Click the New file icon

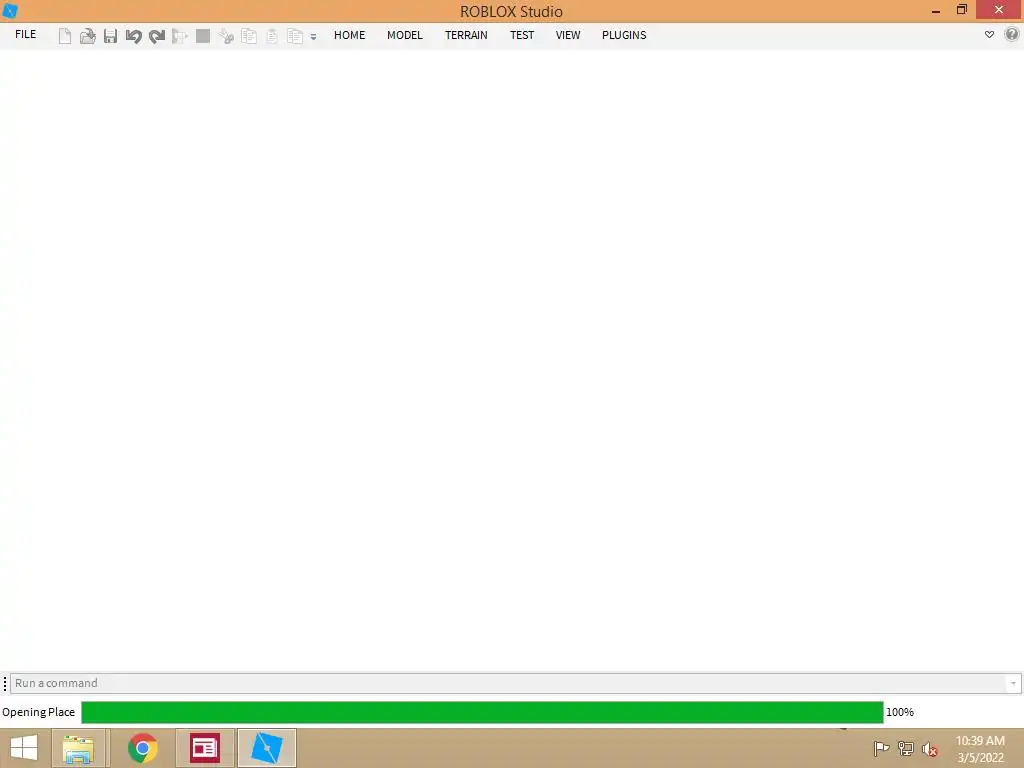click(x=65, y=36)
